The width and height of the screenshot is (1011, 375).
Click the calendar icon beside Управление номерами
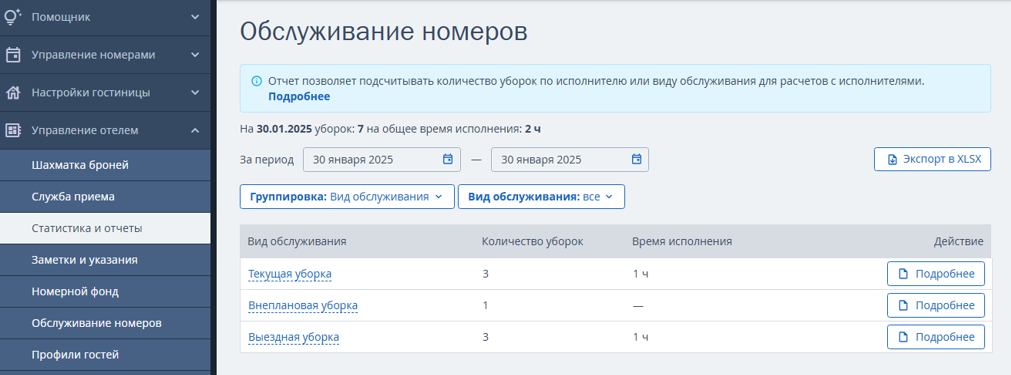tap(13, 55)
